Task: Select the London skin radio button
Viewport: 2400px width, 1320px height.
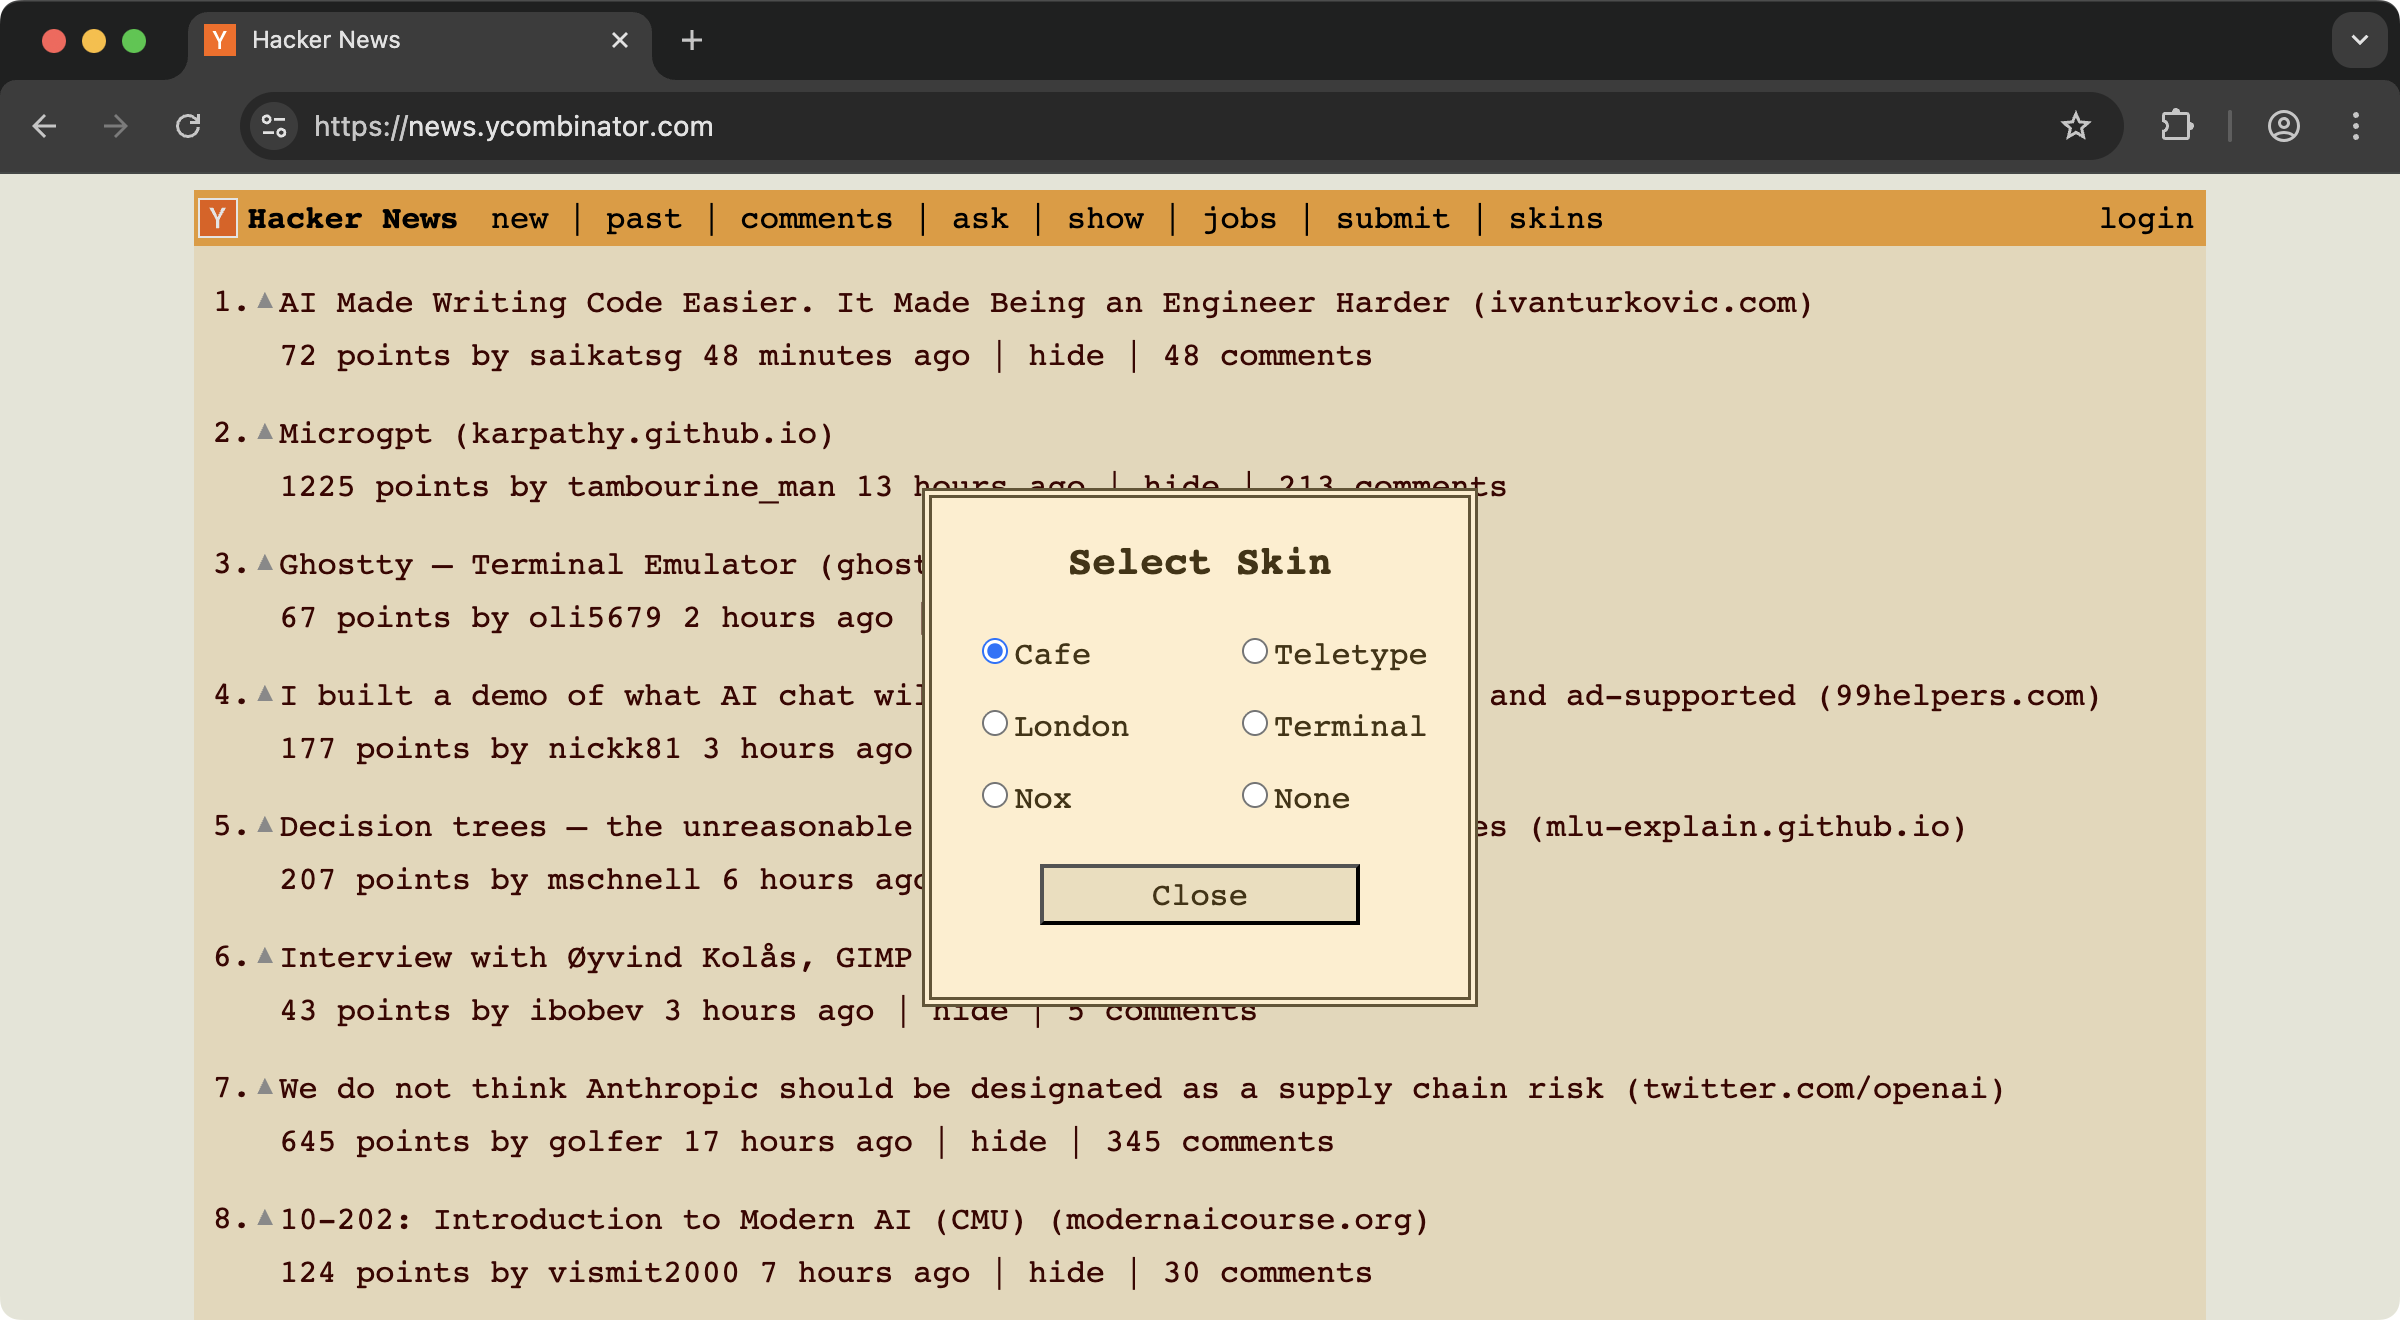Action: [x=994, y=724]
